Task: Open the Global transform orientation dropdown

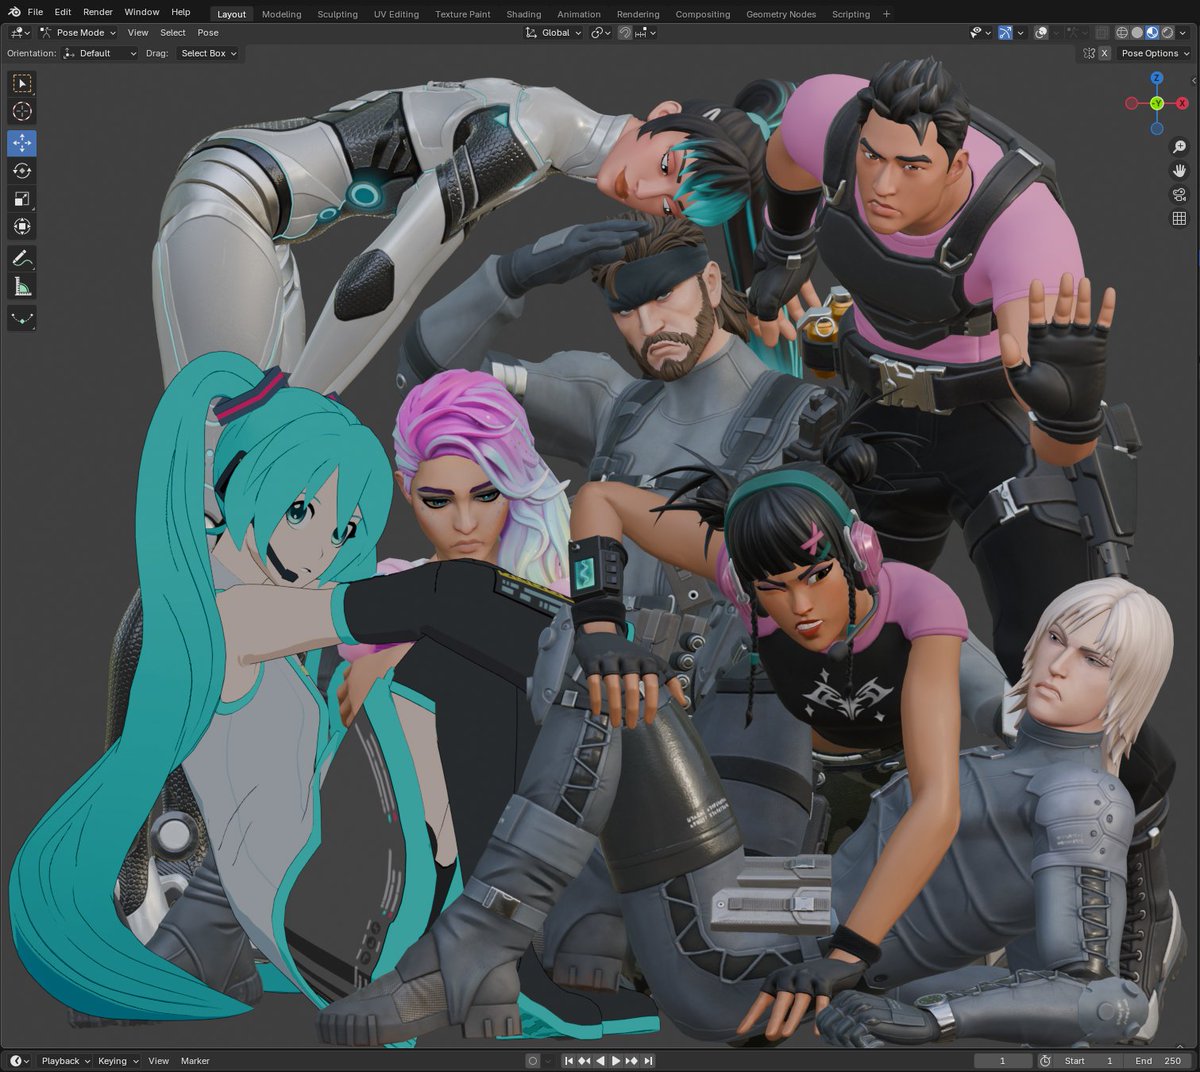Action: [553, 32]
